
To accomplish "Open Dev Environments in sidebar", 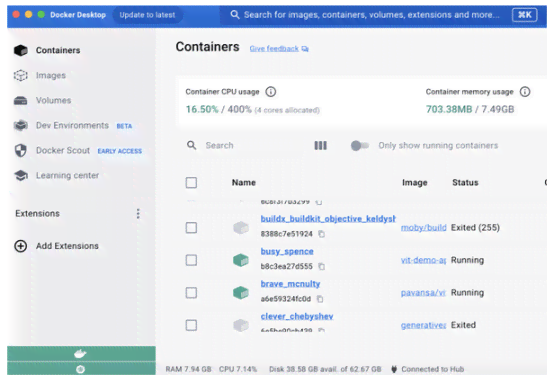I will coord(72,125).
